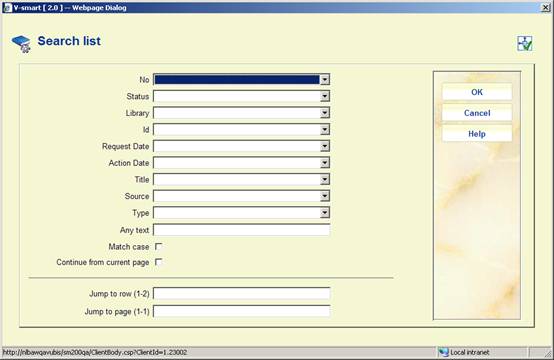Click the OK button
This screenshot has width=554, height=360.
[x=477, y=92]
